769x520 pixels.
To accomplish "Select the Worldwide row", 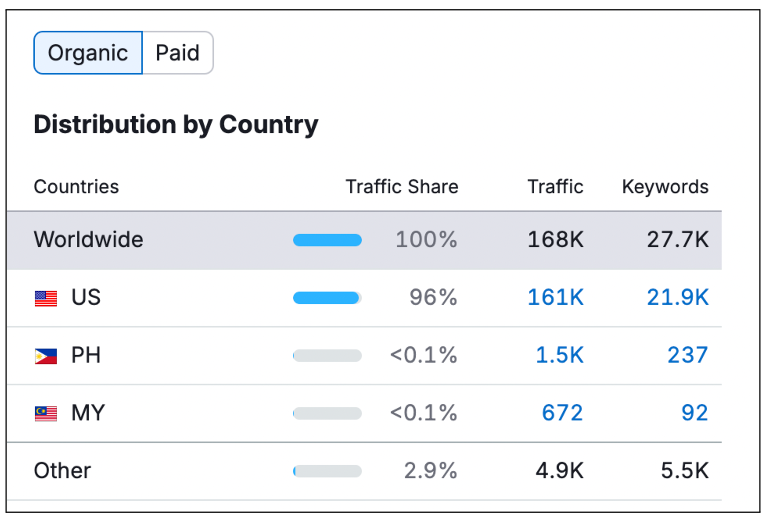I will [88, 240].
